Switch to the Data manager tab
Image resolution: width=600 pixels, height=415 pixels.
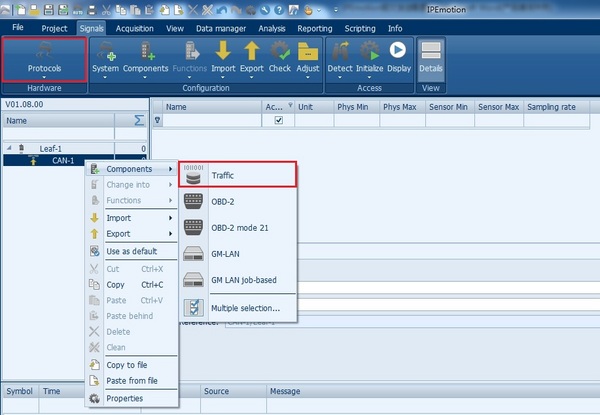click(x=221, y=28)
